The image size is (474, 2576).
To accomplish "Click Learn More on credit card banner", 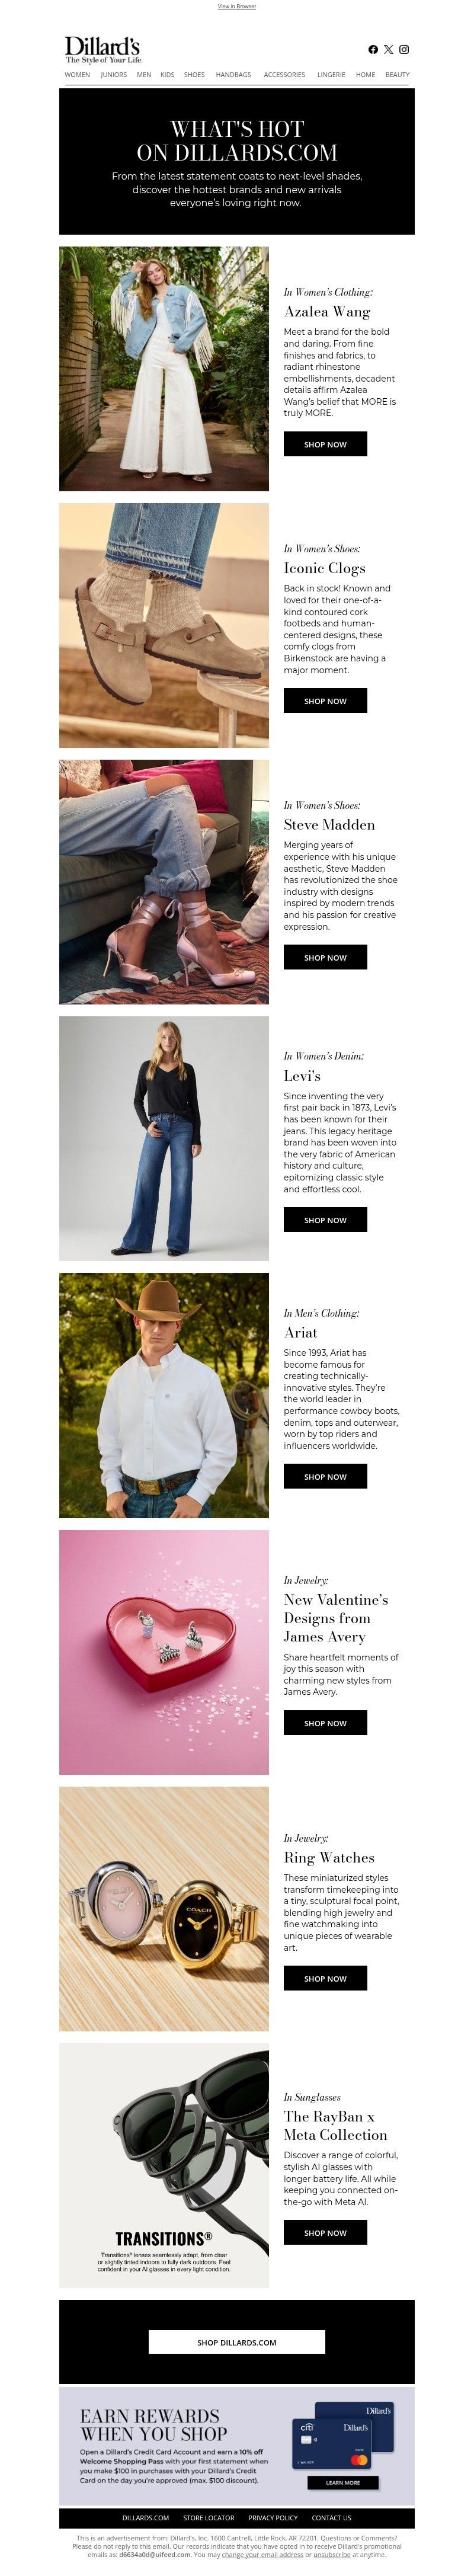I will (342, 2482).
